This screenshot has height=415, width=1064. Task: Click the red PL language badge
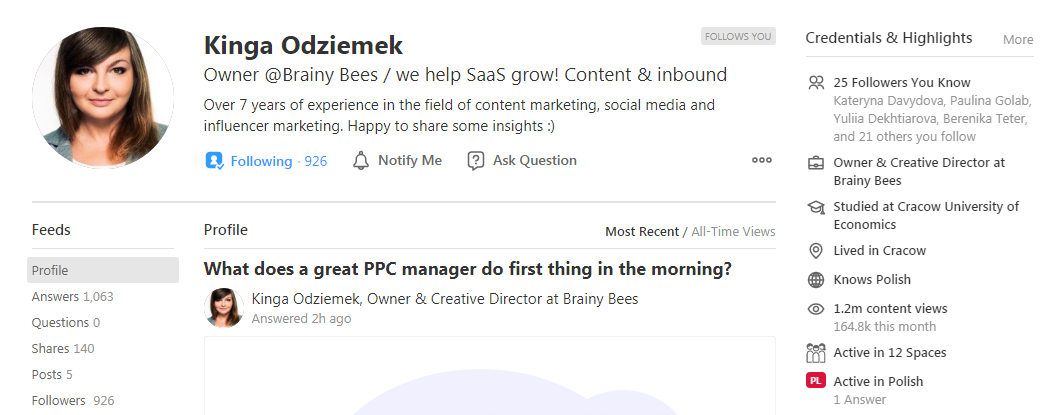click(x=816, y=381)
